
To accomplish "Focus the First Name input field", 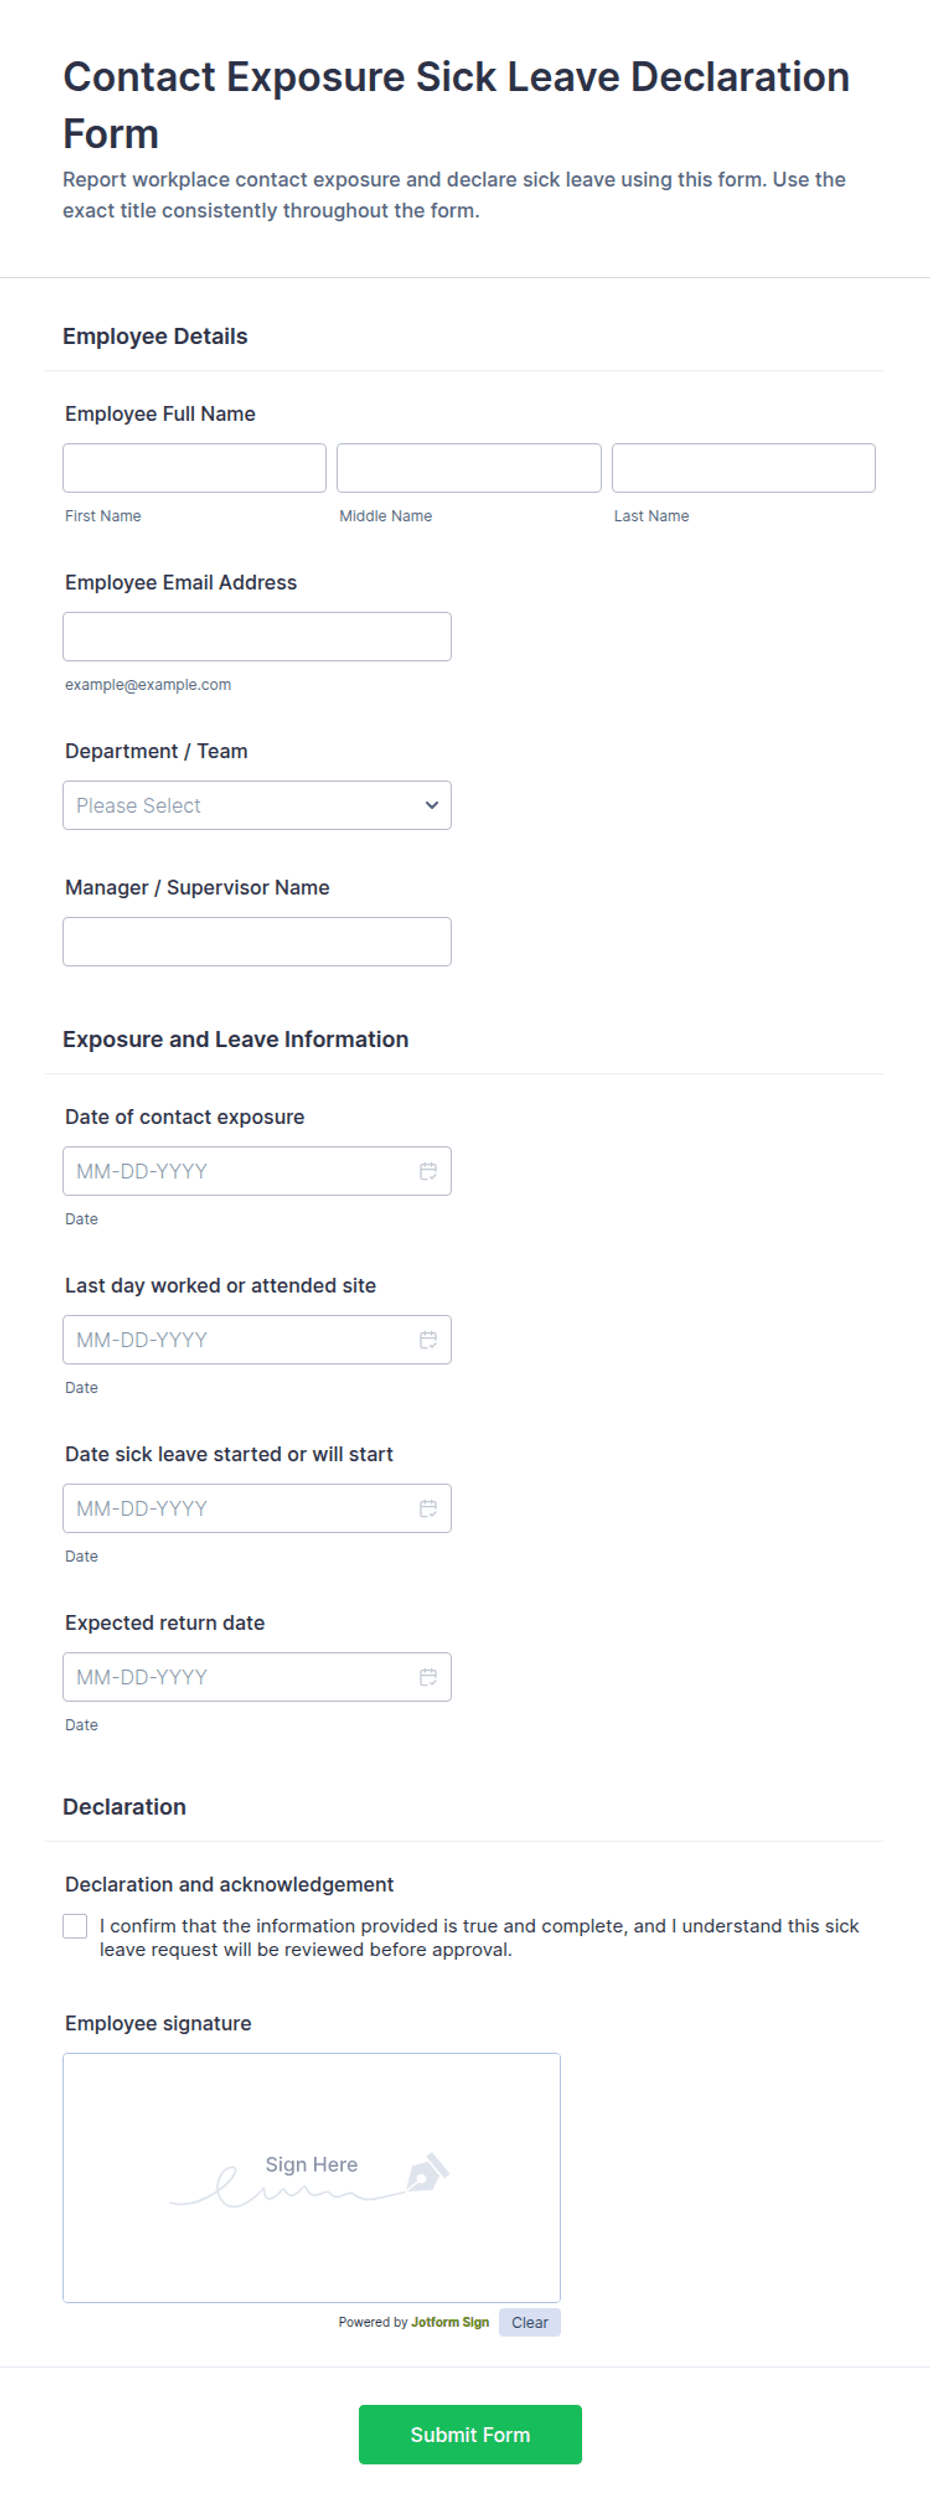I will click(194, 468).
